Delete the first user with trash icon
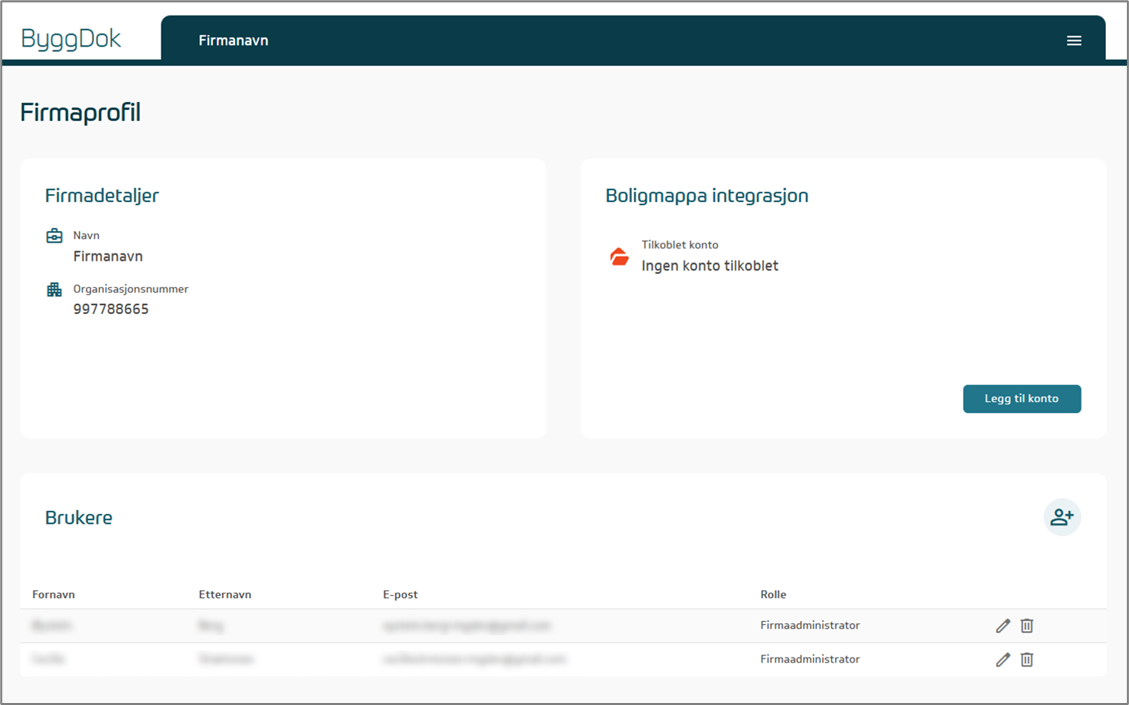This screenshot has height=705, width=1129. [1027, 626]
